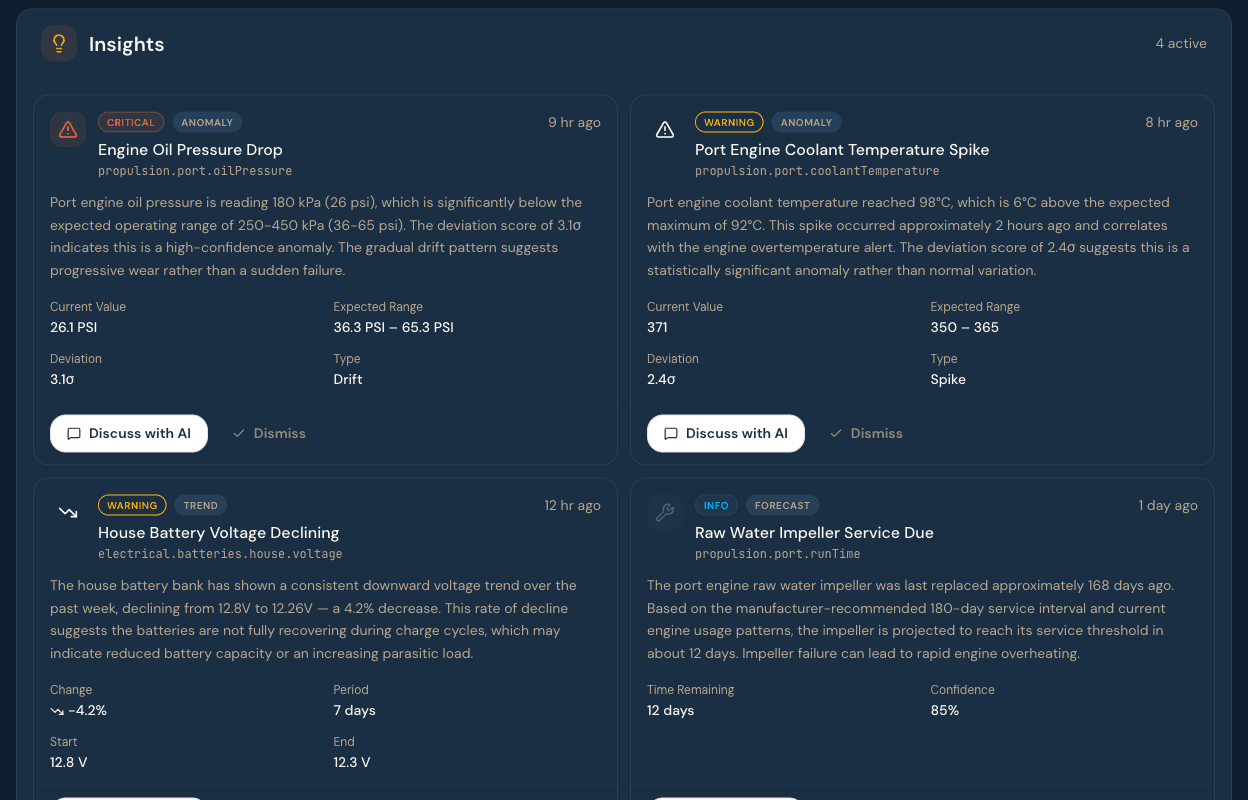Click Discuss with AI for oil pressure drop
This screenshot has width=1248, height=800.
coord(128,433)
